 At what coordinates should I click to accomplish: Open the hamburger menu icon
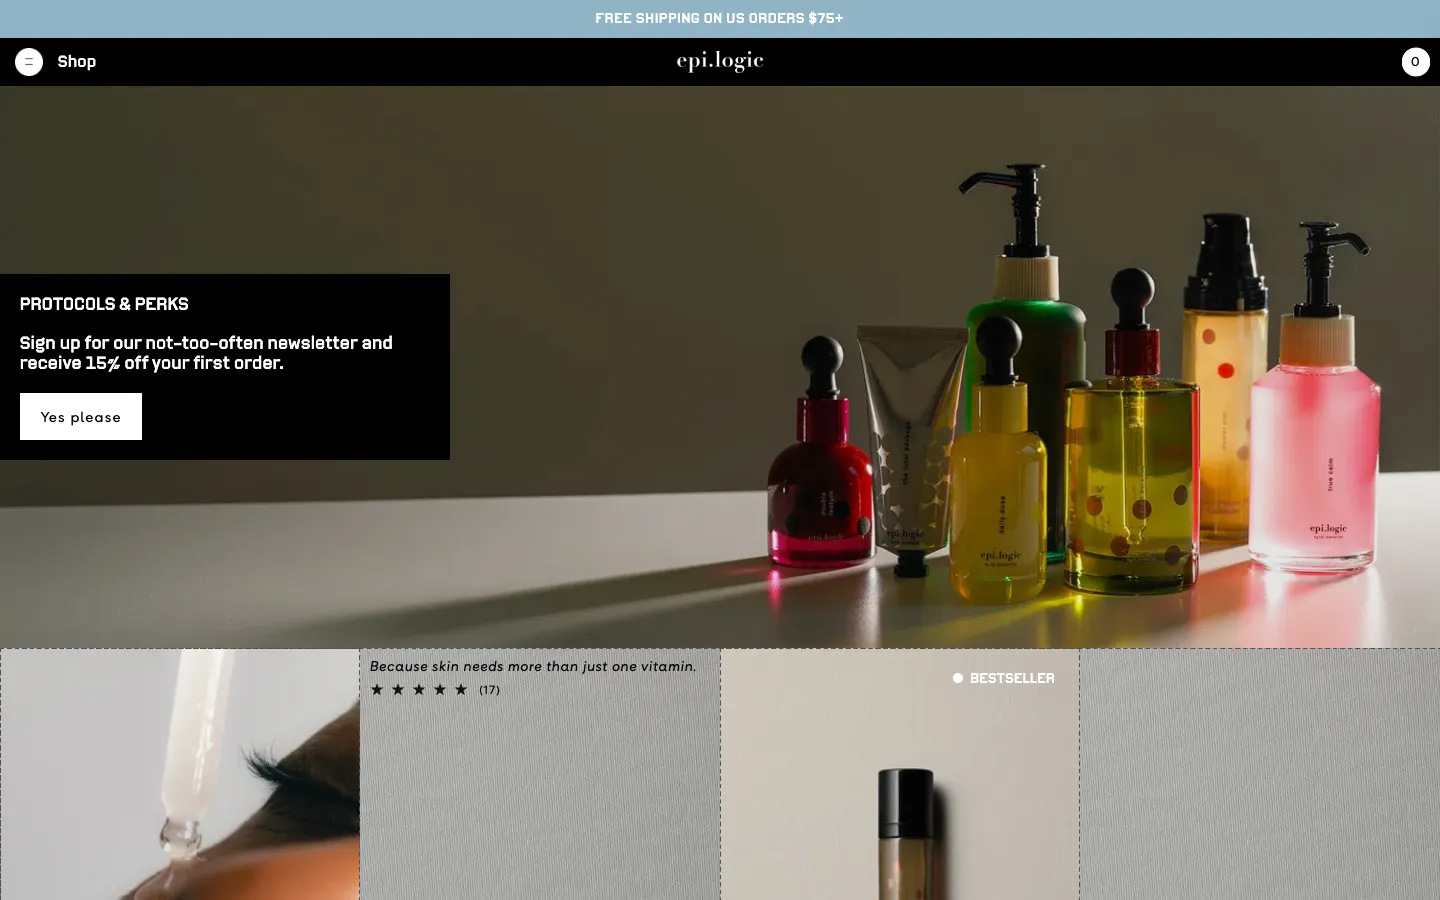point(29,62)
